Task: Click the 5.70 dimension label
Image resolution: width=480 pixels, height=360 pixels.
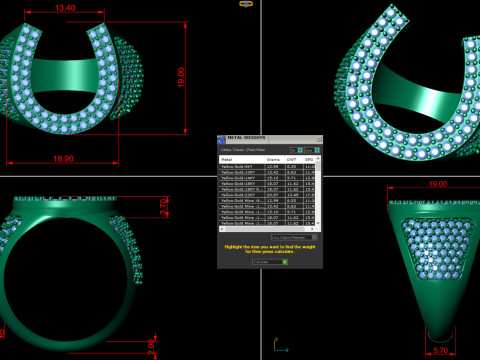Action: [440, 350]
